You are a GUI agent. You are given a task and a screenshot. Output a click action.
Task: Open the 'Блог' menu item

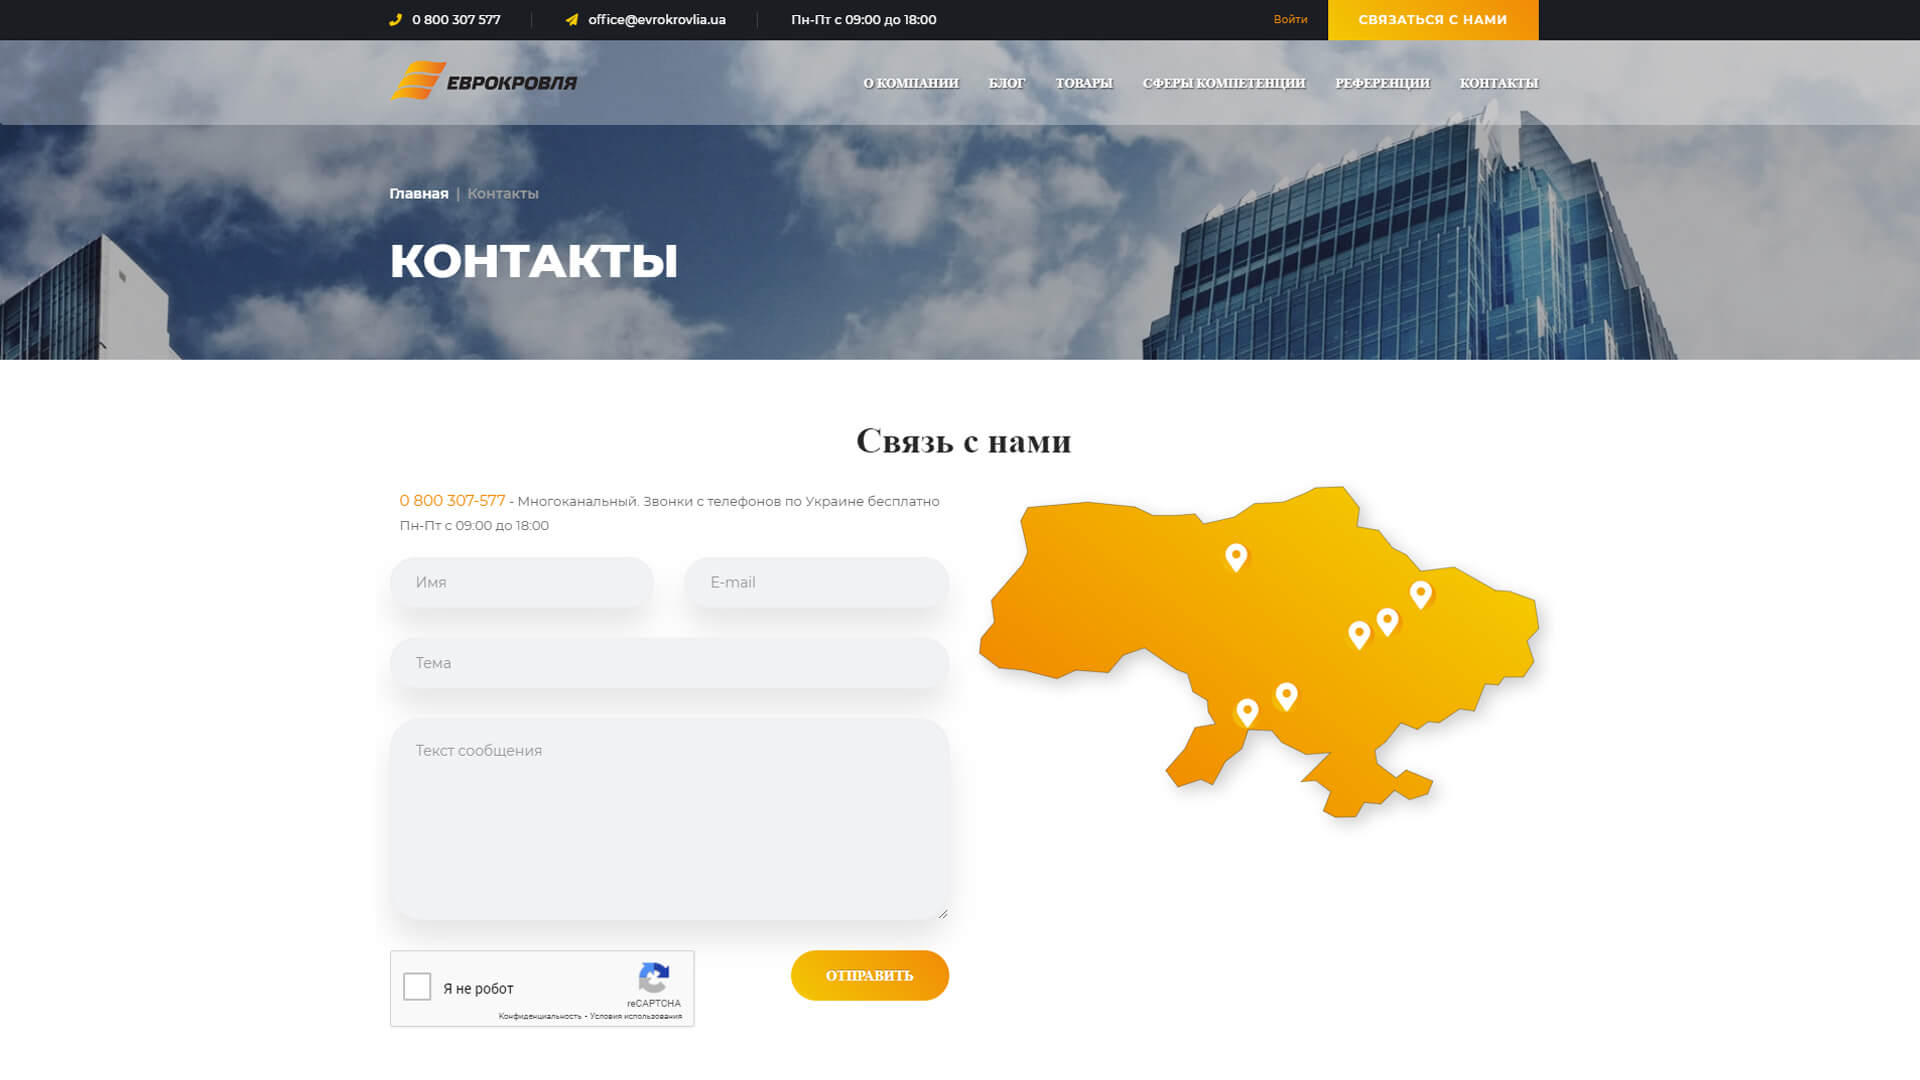(1007, 83)
